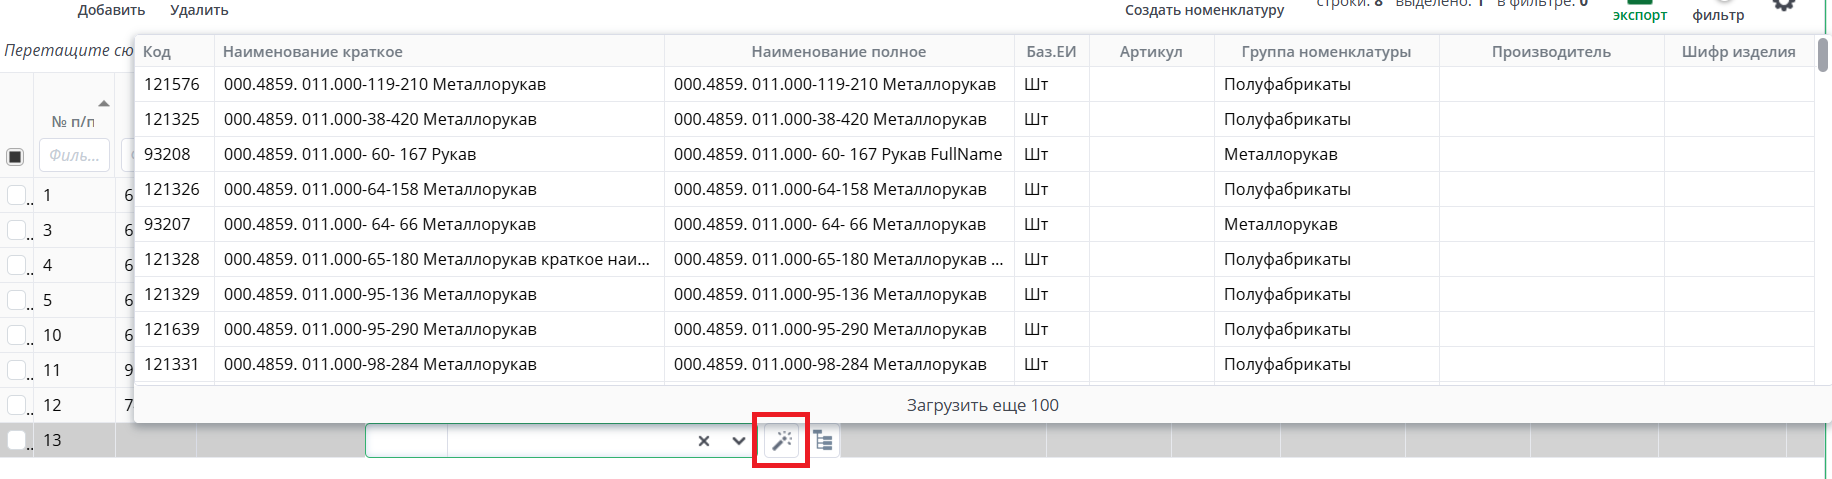
Task: Sort by the № п/п column arrow
Action: [x=103, y=104]
